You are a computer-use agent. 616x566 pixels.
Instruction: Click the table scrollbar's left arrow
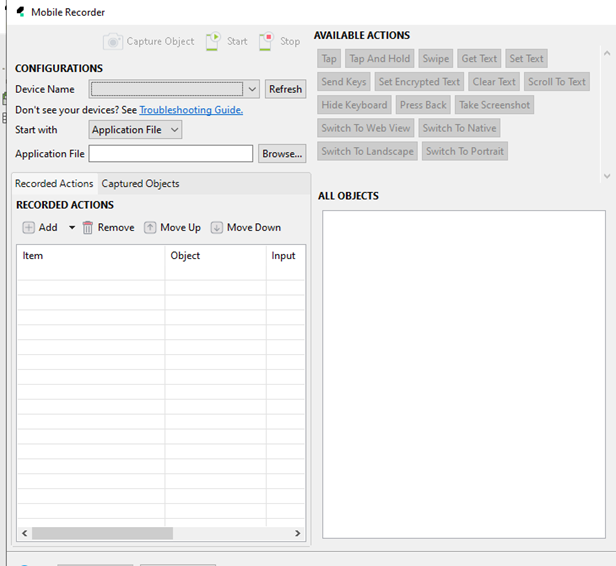(24, 533)
